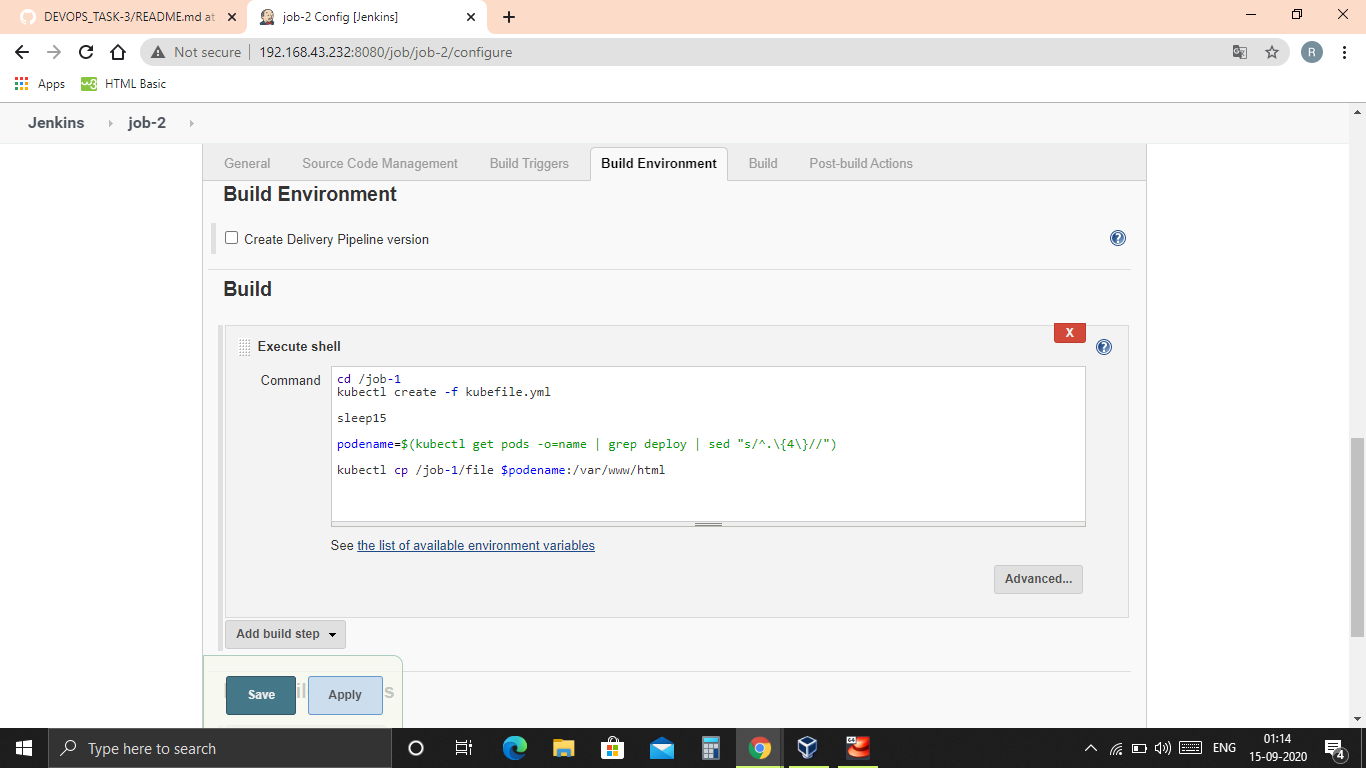Enable Create Delivery Pipeline version checkbox
The image size is (1366, 768).
231,238
